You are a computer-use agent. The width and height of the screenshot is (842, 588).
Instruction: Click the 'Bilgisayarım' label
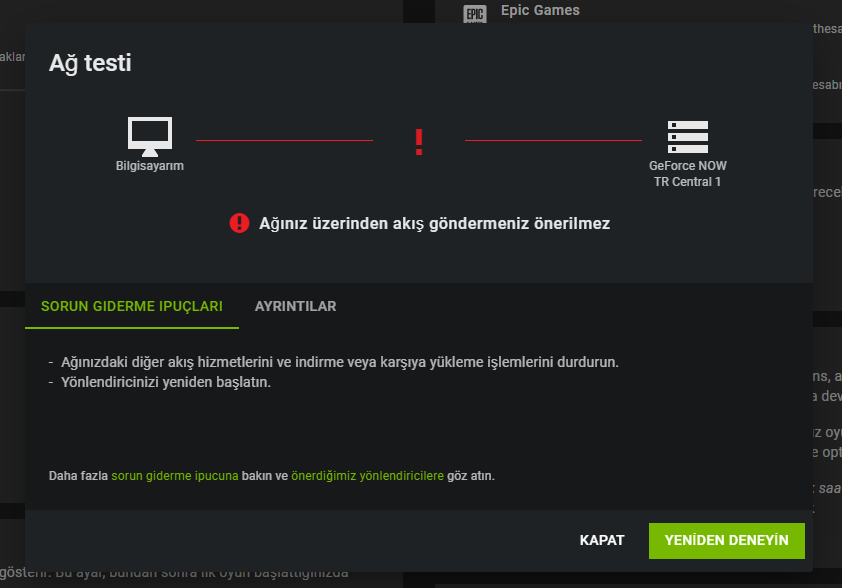coord(150,166)
